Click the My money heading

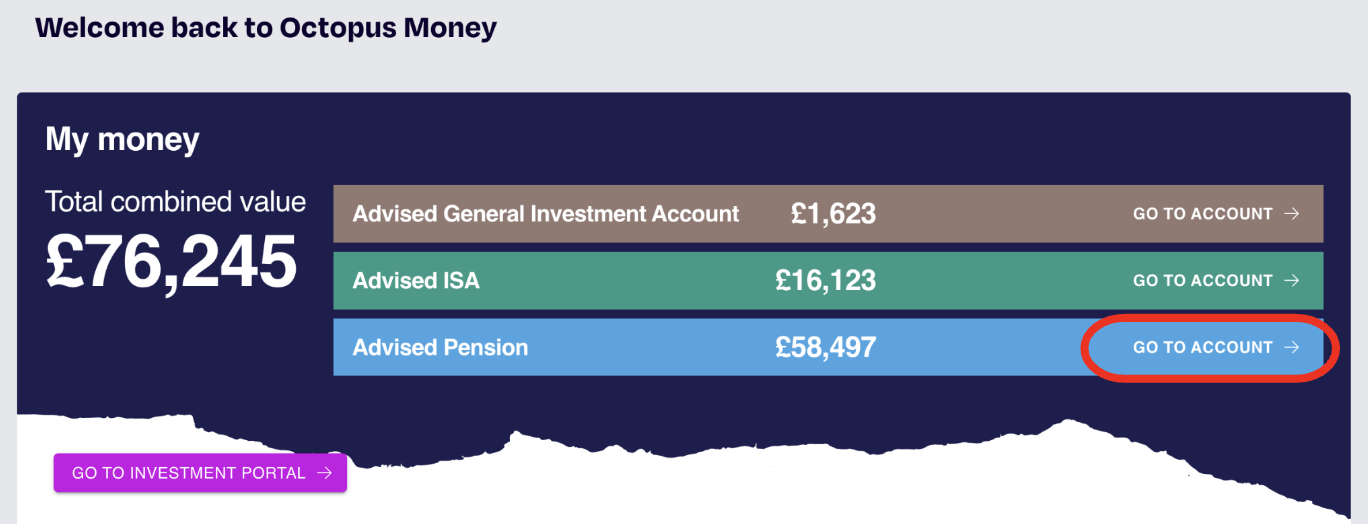tap(122, 140)
